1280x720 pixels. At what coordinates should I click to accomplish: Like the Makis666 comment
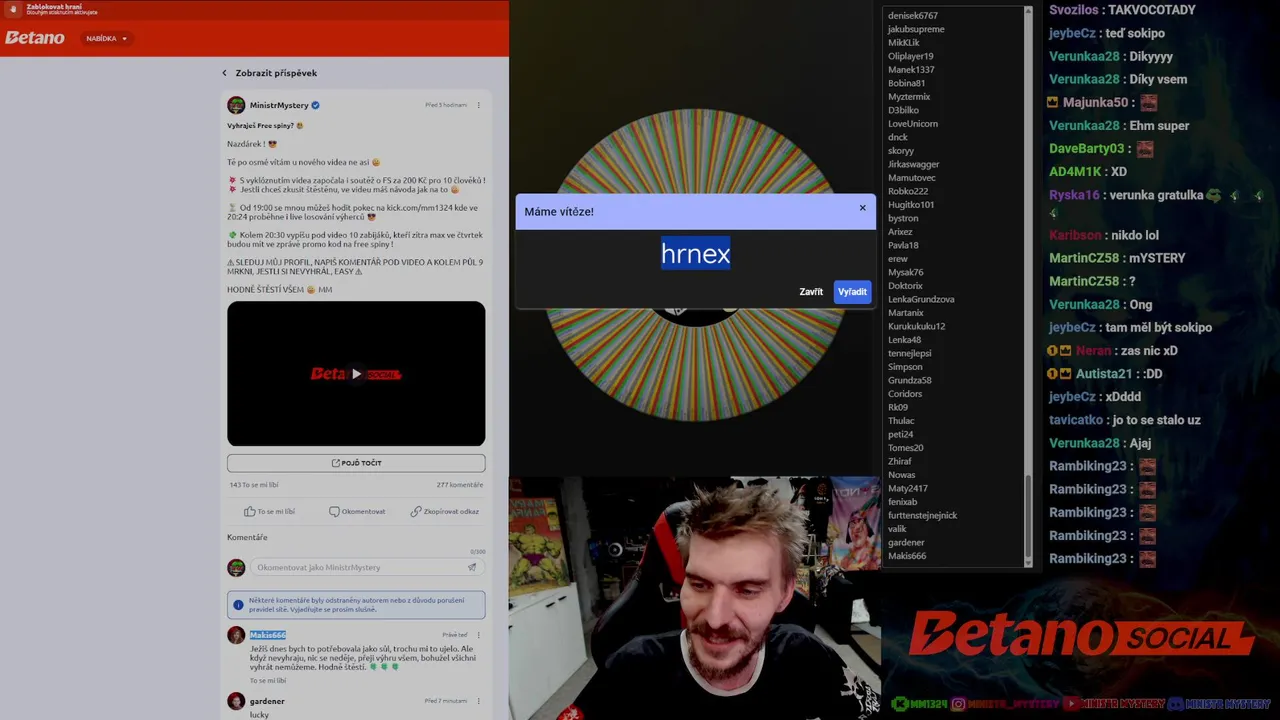click(268, 681)
